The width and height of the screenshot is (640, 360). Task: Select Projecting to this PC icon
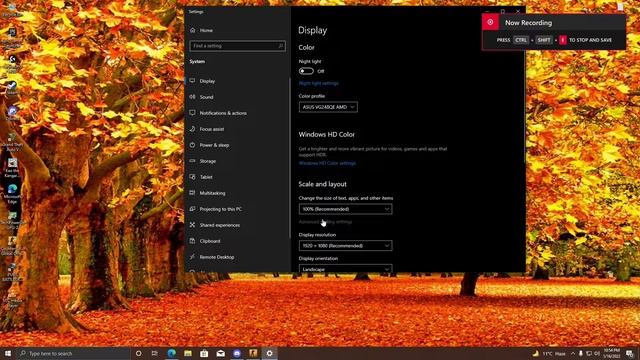(192, 209)
